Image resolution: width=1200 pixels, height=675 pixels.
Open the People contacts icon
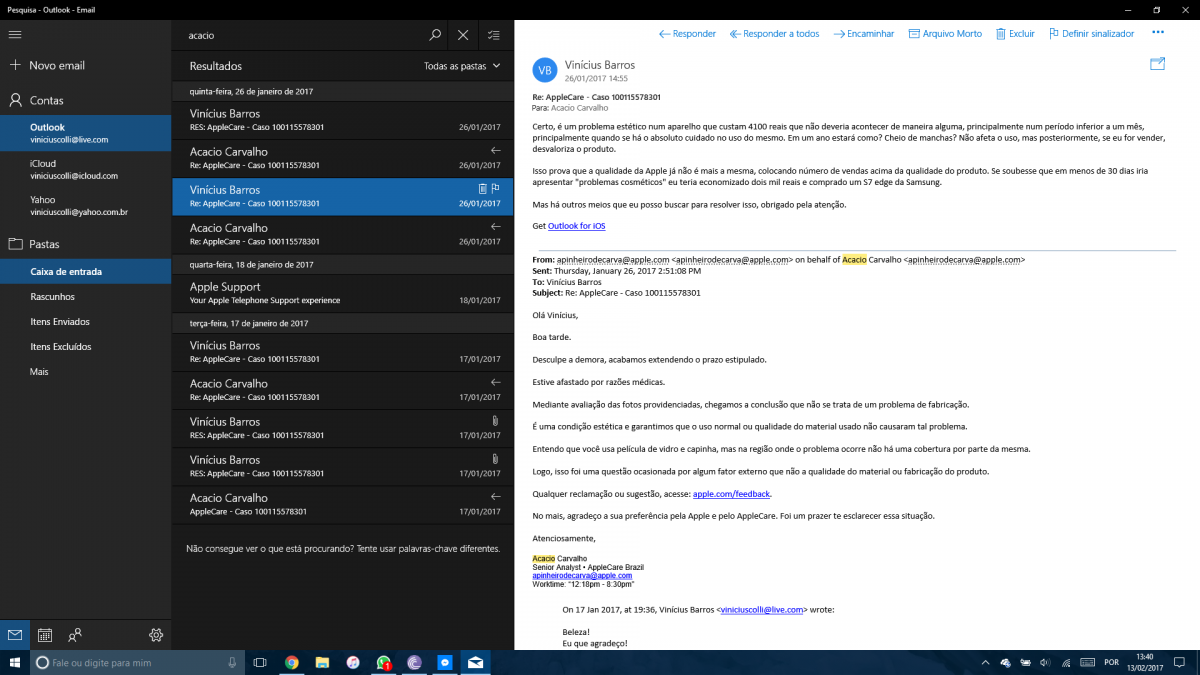pos(75,634)
